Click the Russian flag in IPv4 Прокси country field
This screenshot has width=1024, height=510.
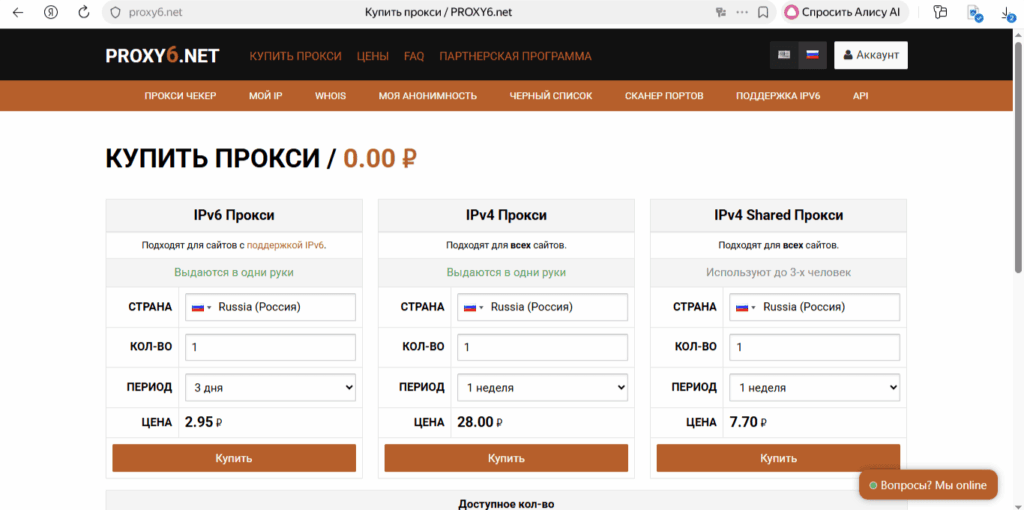point(470,308)
